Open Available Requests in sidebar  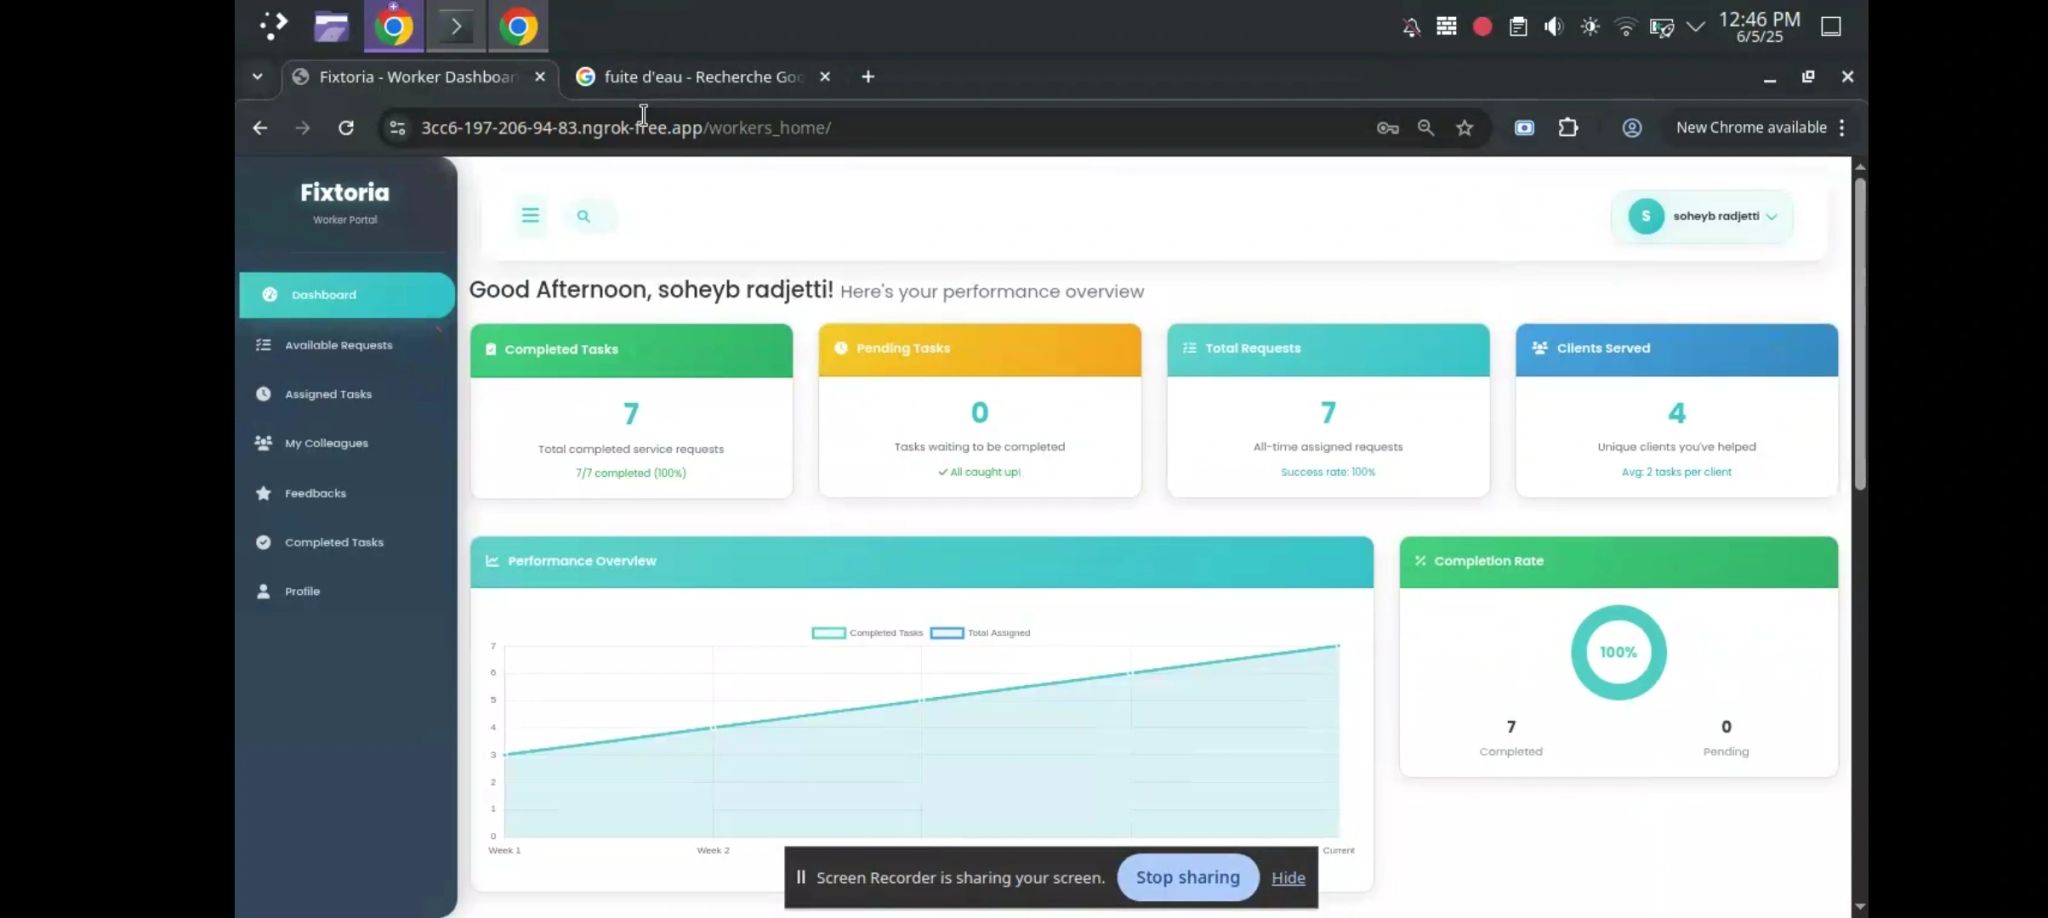[338, 345]
